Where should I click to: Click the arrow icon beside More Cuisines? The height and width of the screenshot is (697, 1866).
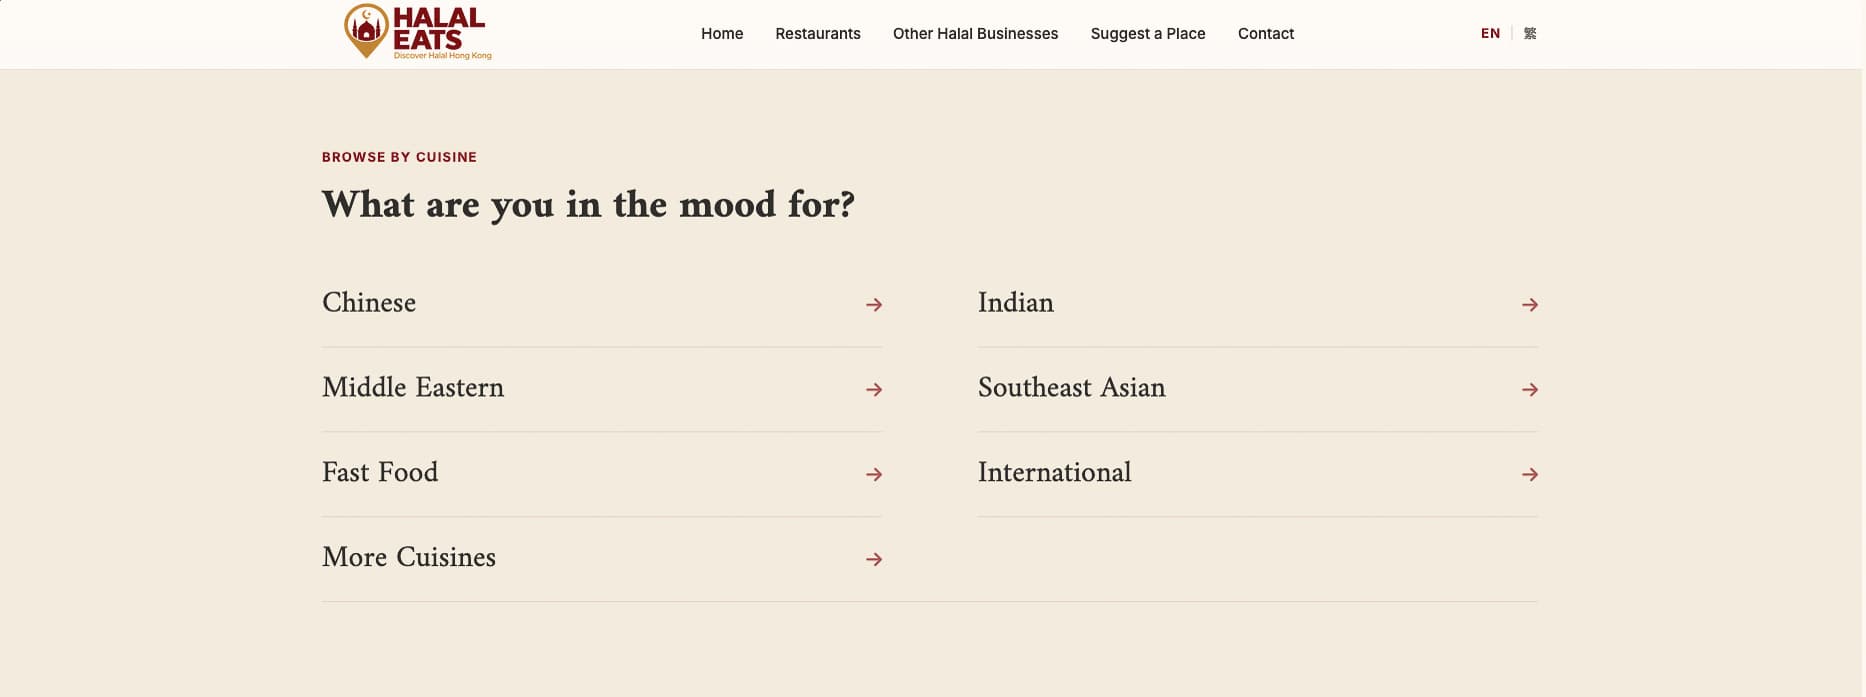pyautogui.click(x=874, y=559)
